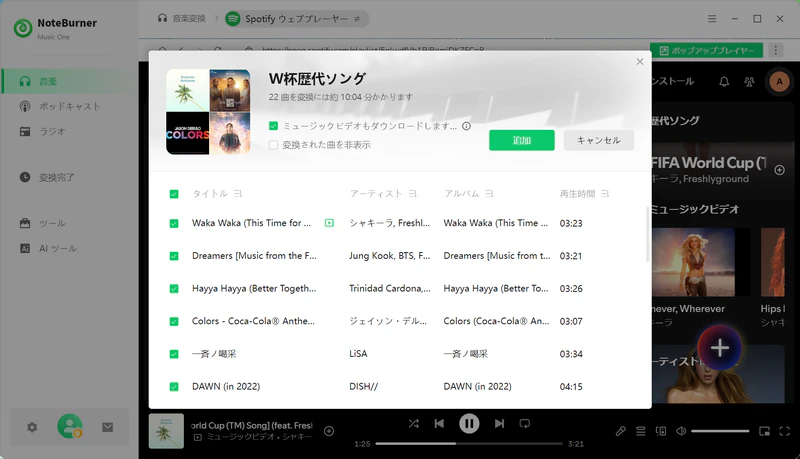This screenshot has width=800, height=459.
Task: Click the floating purple plus add button
Action: point(719,347)
